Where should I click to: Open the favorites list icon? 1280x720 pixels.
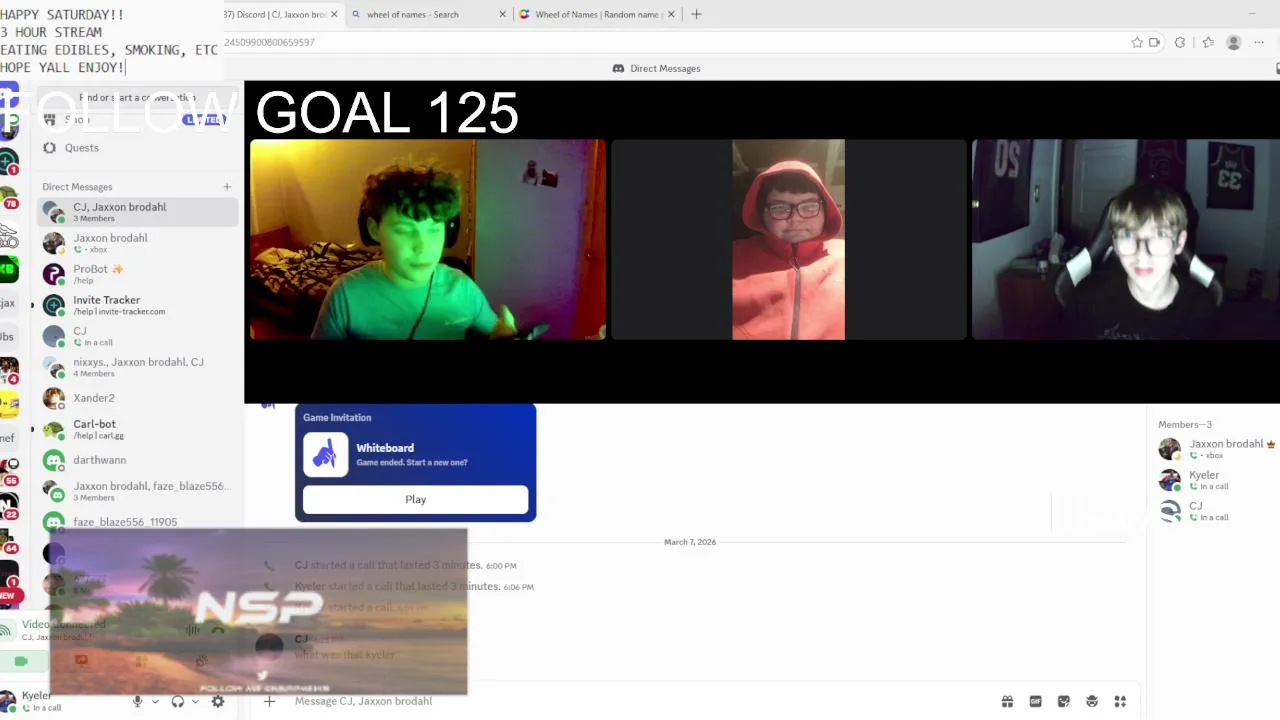(x=1208, y=42)
